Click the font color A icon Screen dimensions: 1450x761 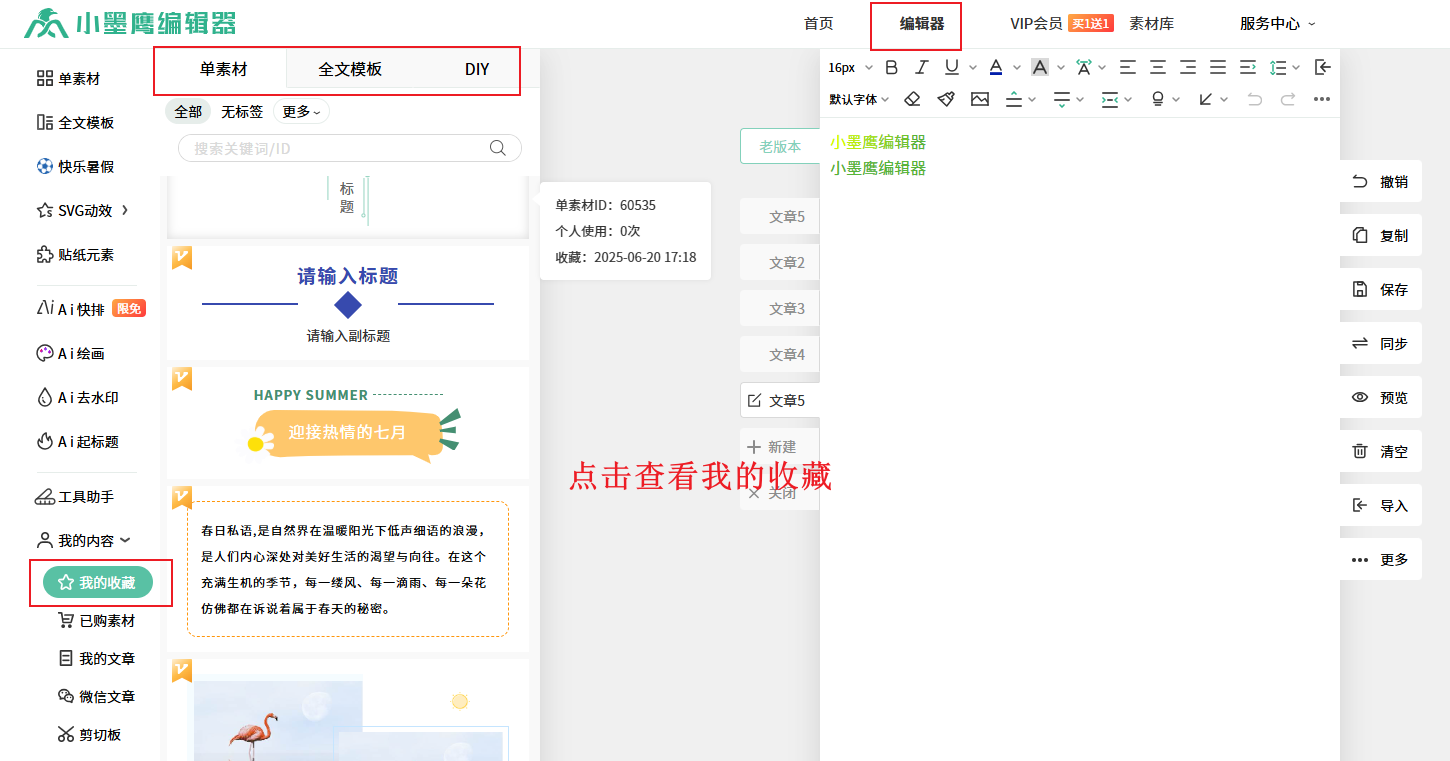[x=996, y=67]
